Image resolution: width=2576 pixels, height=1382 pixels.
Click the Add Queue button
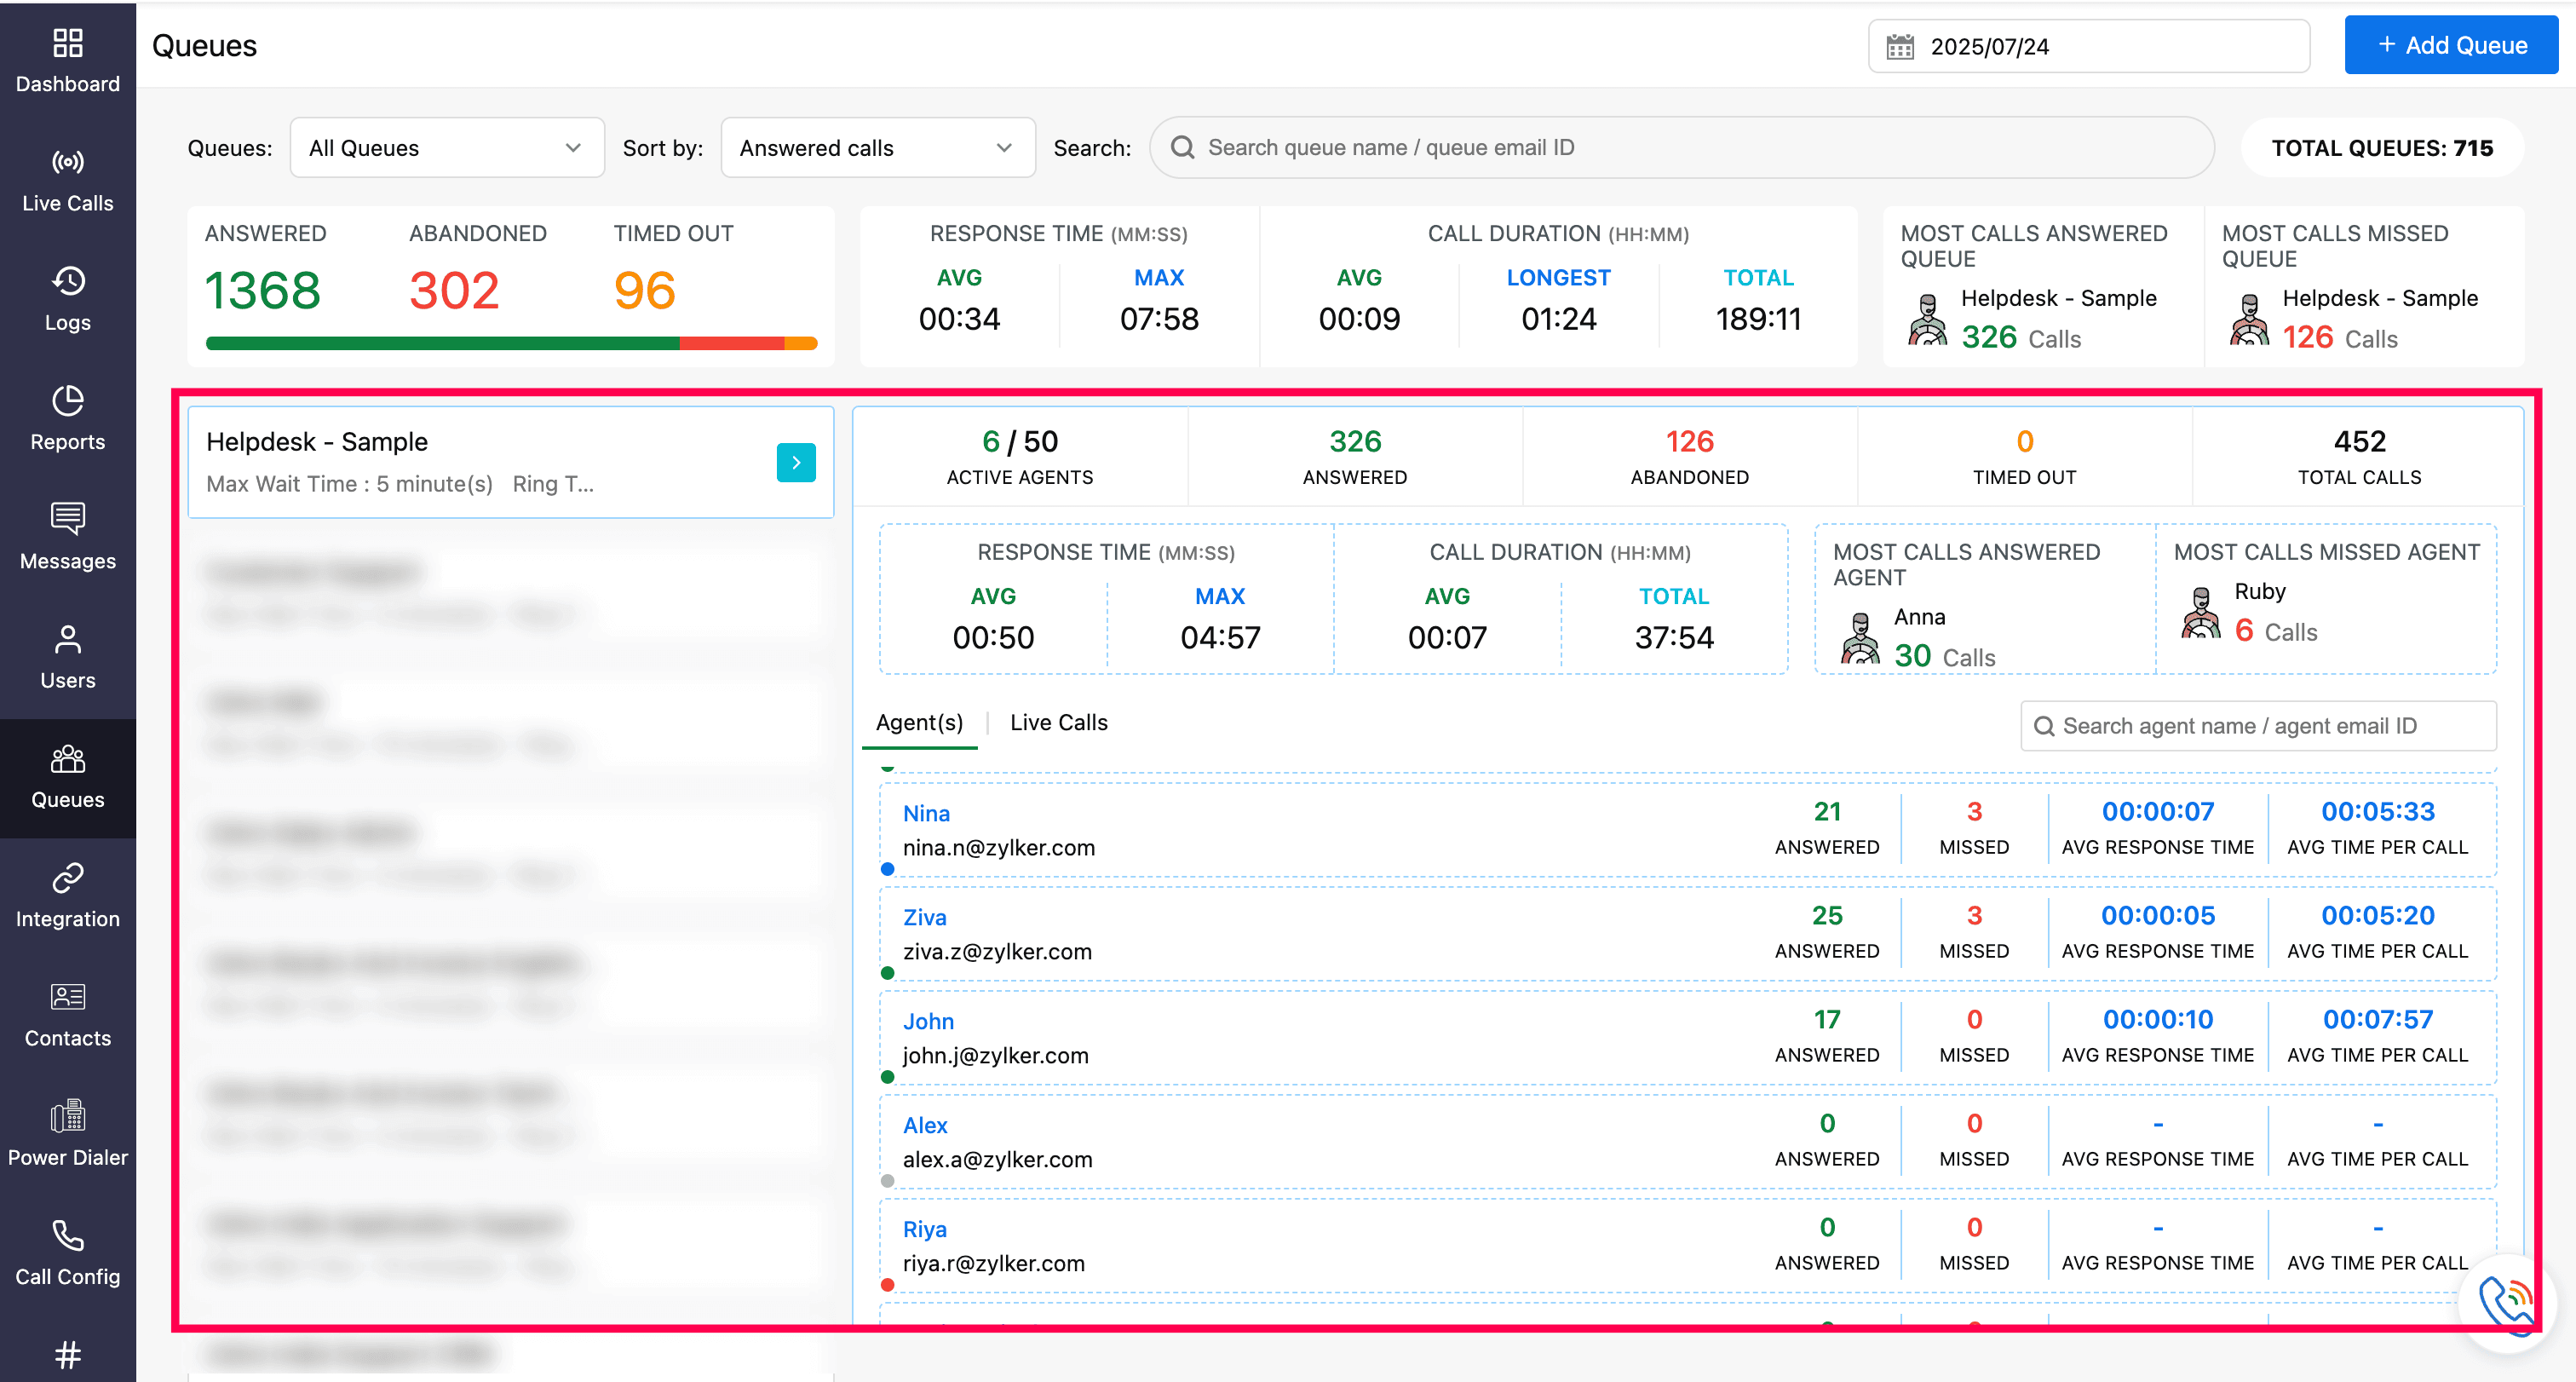(2450, 45)
